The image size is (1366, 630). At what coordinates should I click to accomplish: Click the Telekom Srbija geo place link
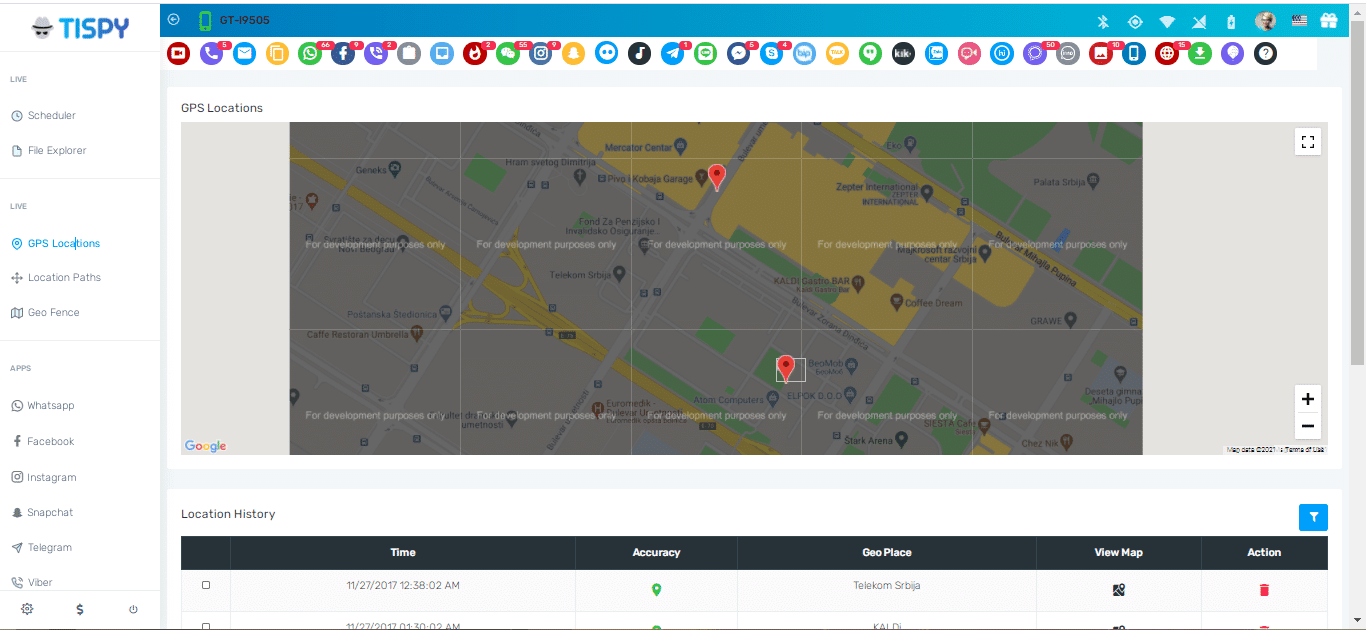(886, 586)
